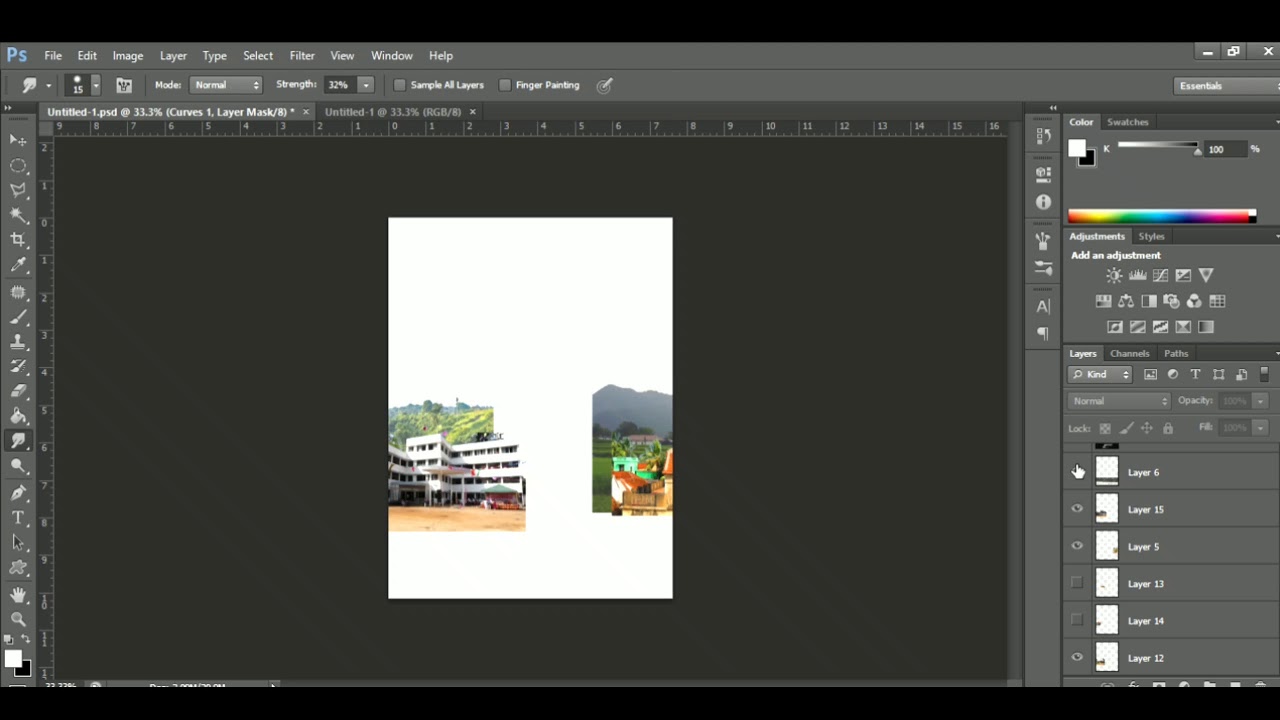Enable Sample All Layers checkbox
The image size is (1280, 720).
(x=400, y=85)
